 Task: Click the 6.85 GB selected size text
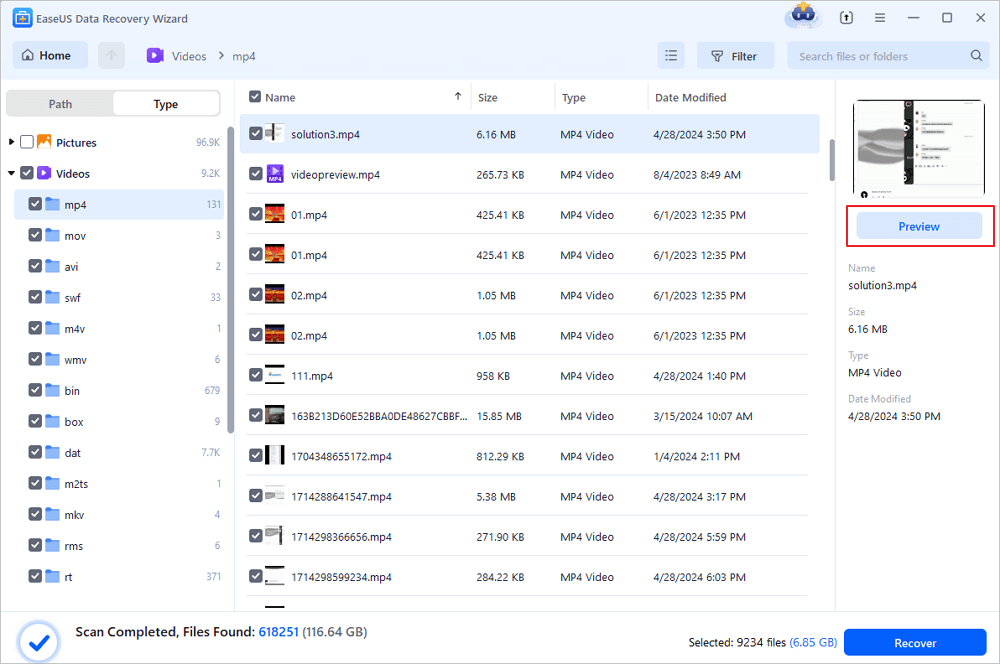point(813,642)
